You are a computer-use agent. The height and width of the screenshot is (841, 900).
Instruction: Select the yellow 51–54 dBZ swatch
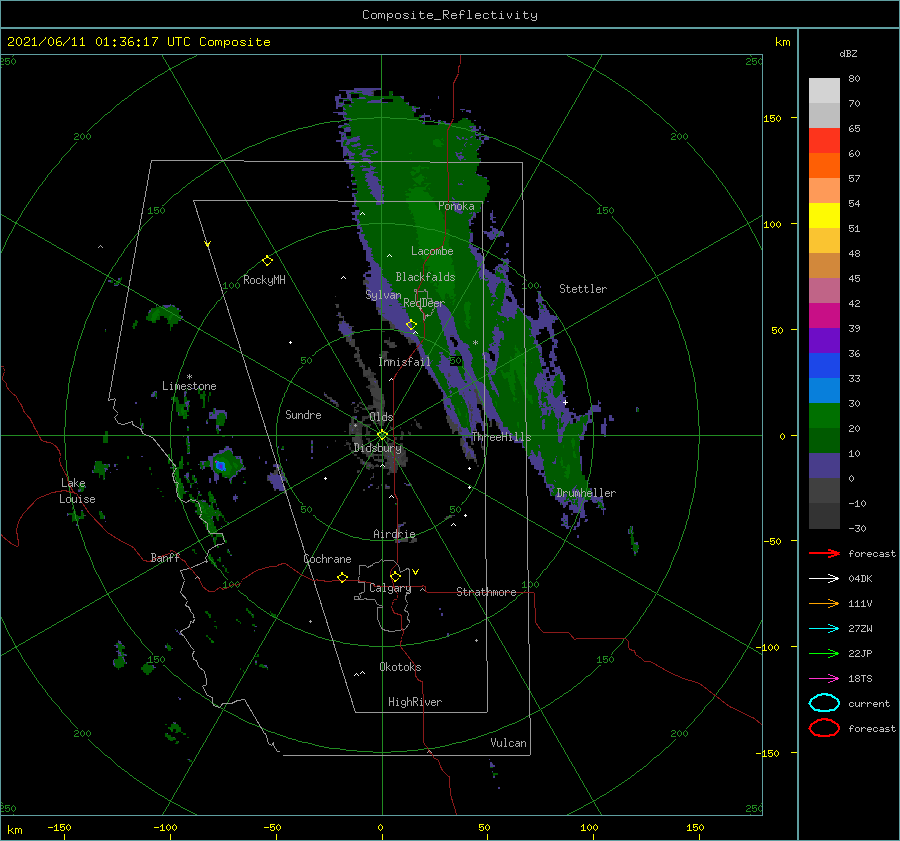824,216
